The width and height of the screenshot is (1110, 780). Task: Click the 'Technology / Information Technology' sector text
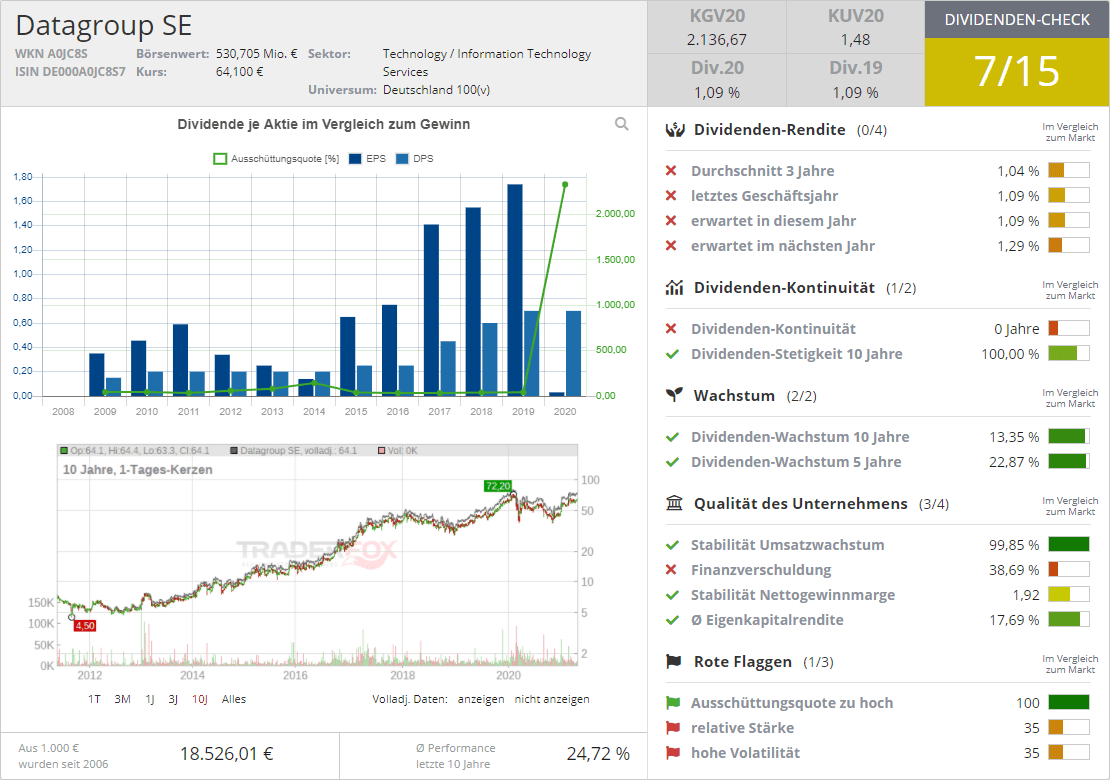[x=487, y=54]
